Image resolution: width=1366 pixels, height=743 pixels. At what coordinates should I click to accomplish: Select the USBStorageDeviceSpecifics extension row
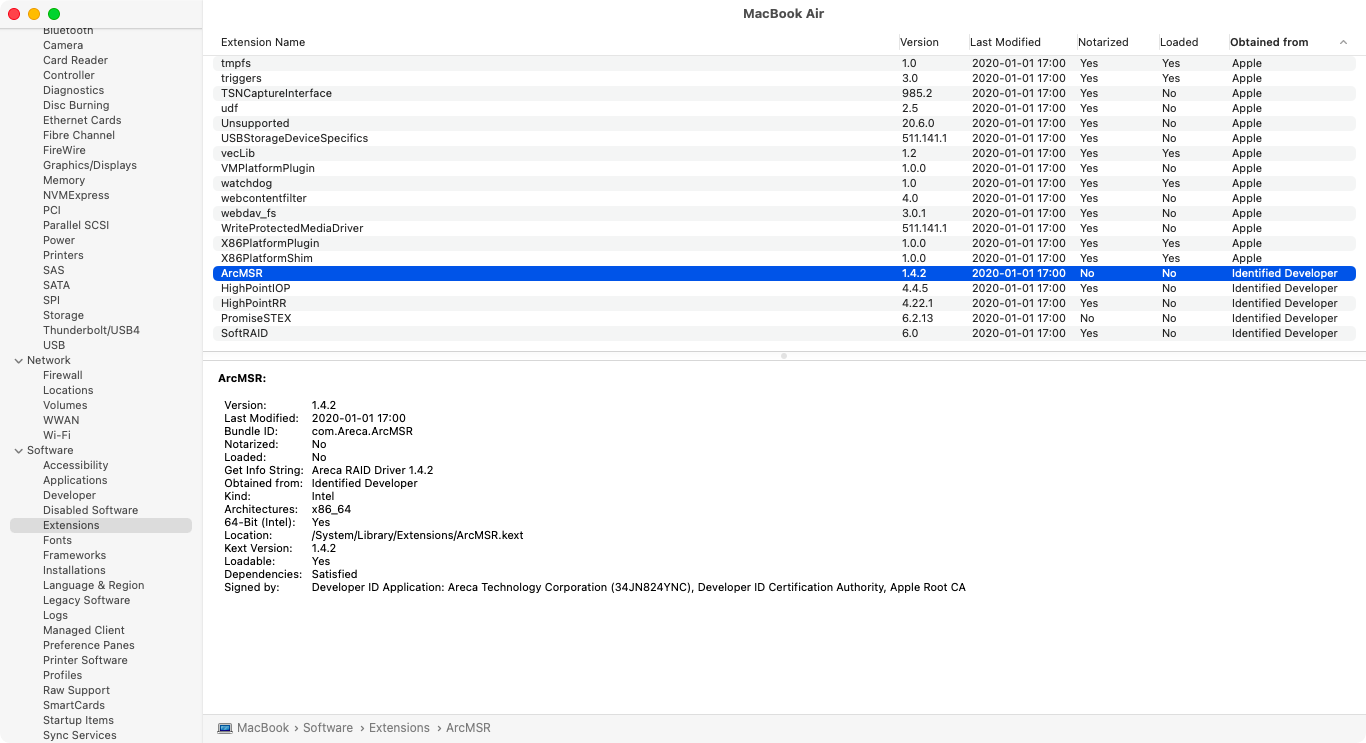coord(784,138)
